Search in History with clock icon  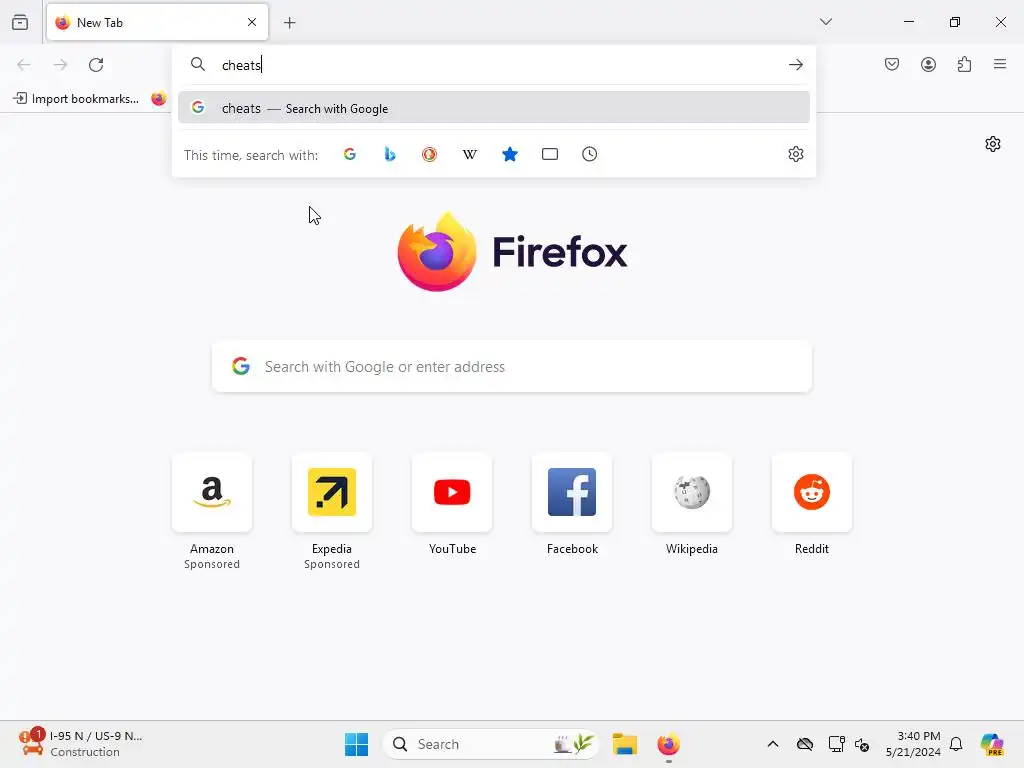point(590,154)
